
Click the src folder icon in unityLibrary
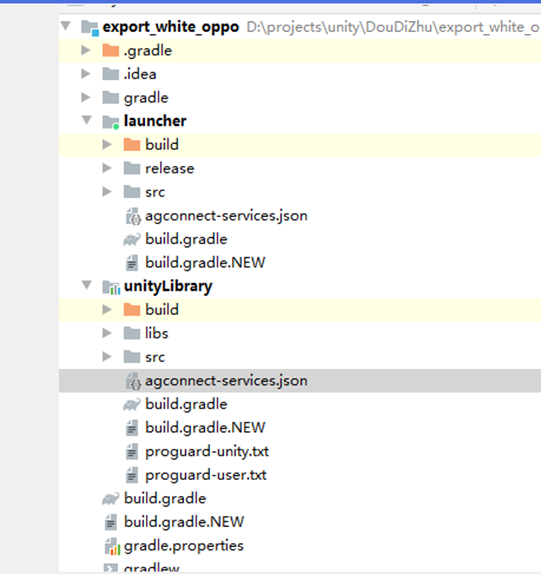[x=132, y=357]
